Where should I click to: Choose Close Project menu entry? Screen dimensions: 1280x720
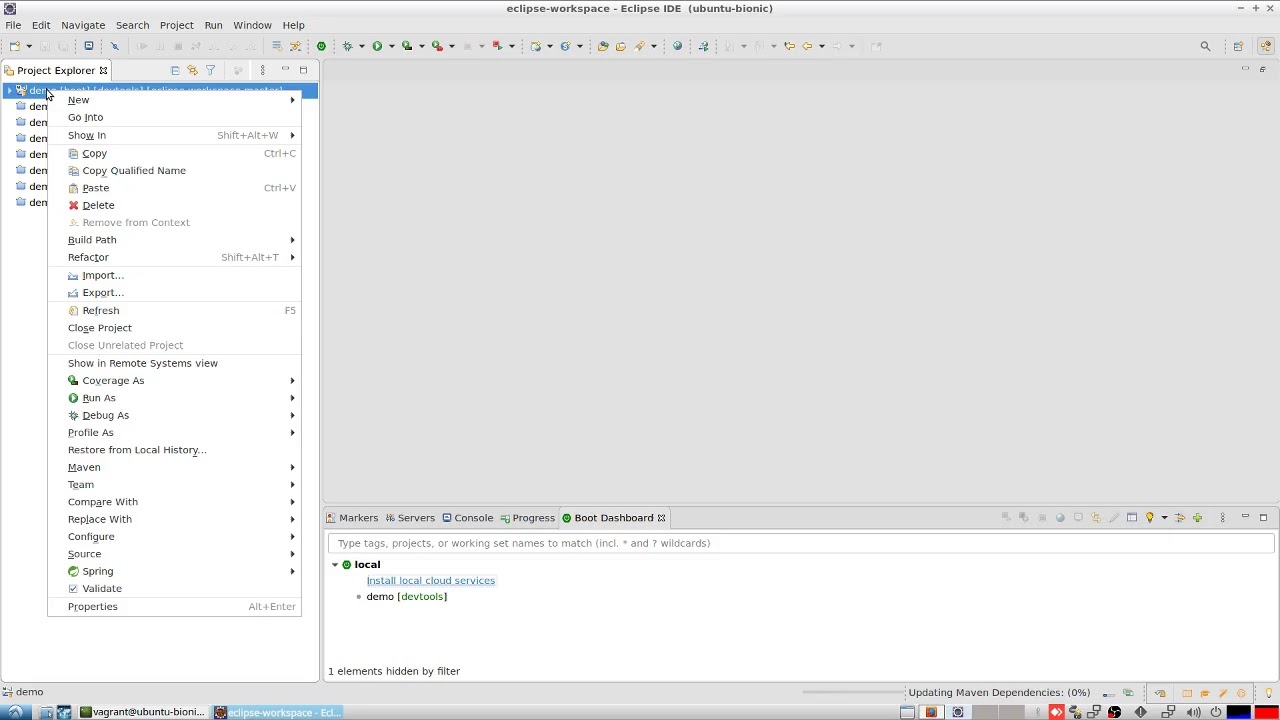(x=174, y=328)
